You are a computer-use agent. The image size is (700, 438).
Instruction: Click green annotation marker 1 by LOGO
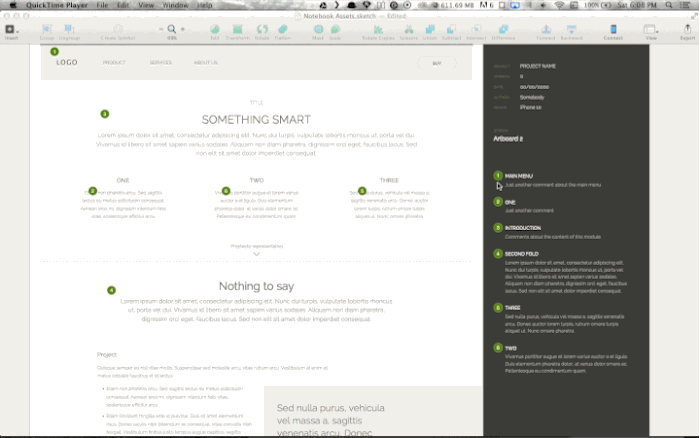tap(54, 51)
